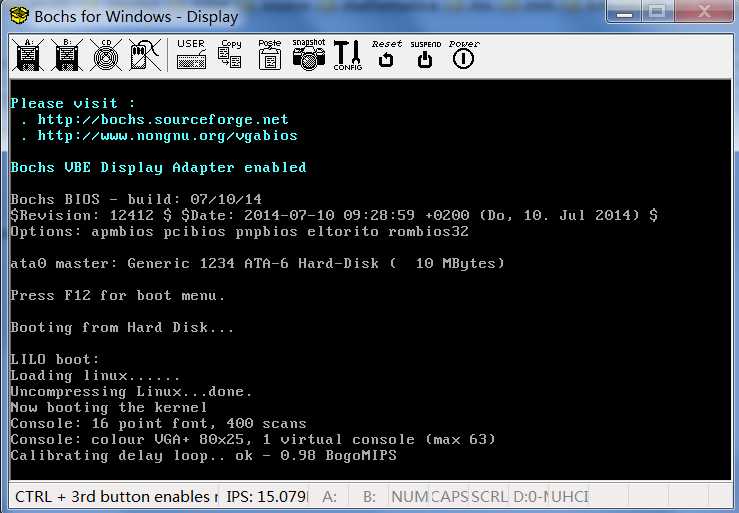The width and height of the screenshot is (739, 513).
Task: Take a snapshot with camera icon
Action: pos(309,55)
